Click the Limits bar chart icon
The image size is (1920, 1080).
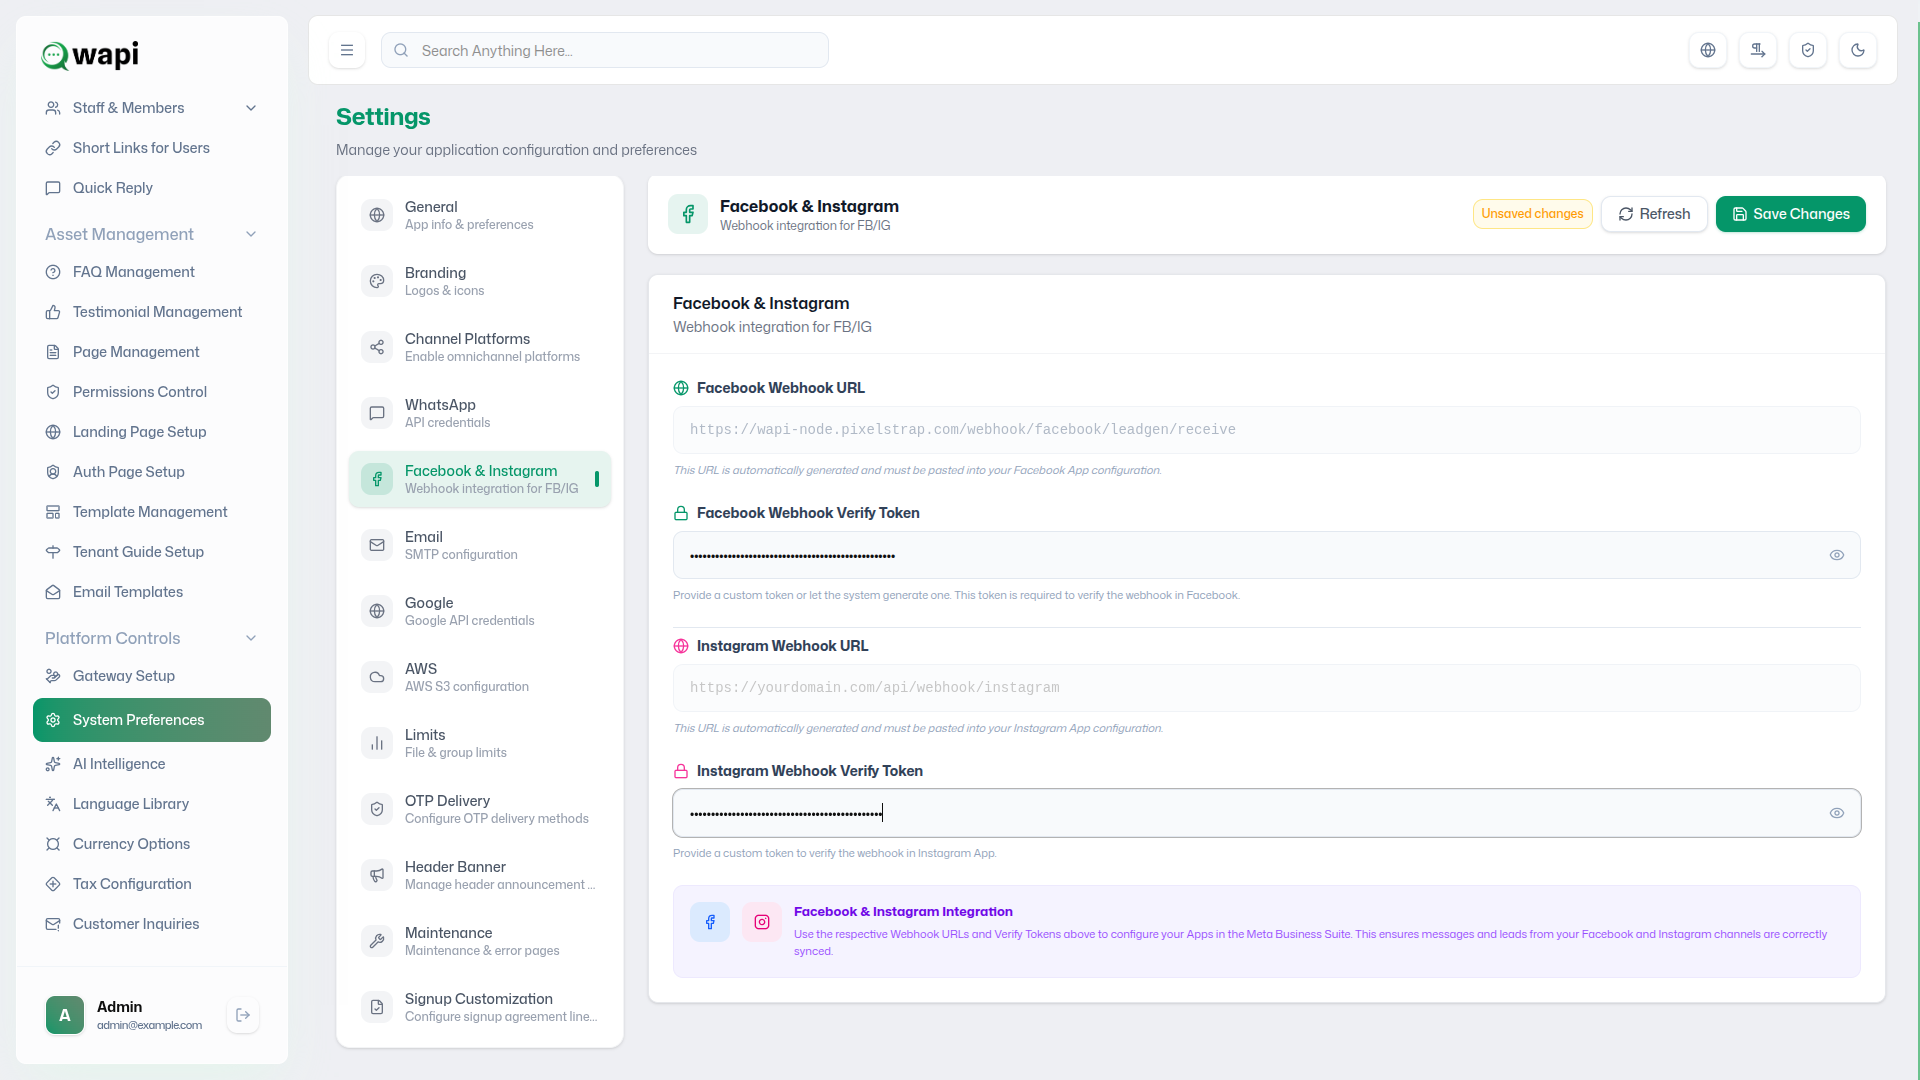(377, 743)
